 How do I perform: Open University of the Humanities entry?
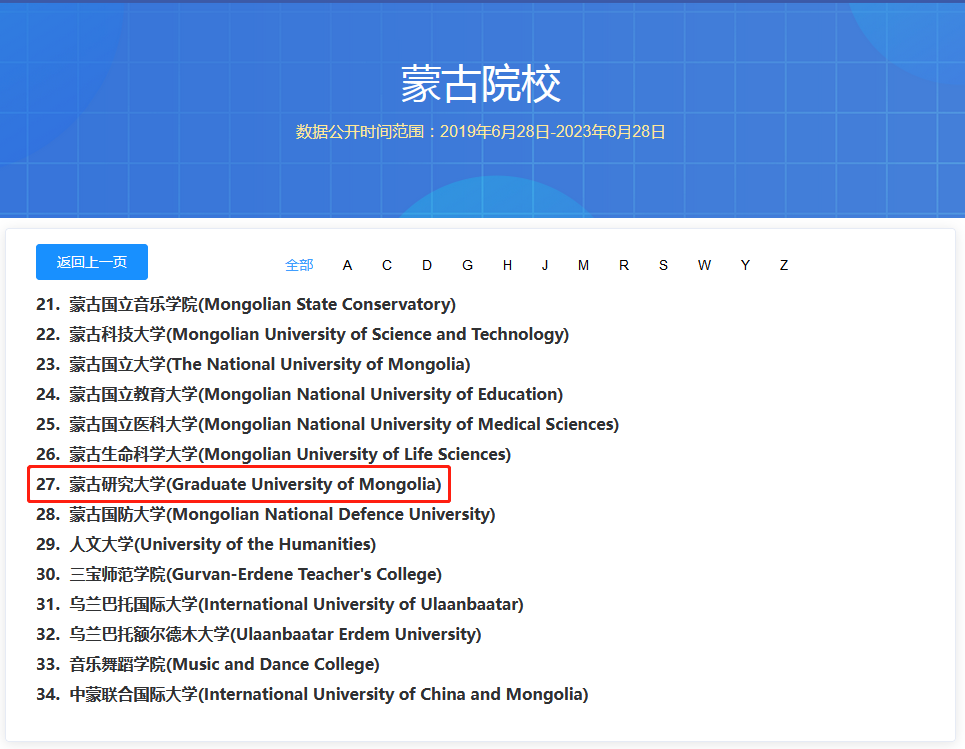[x=206, y=544]
